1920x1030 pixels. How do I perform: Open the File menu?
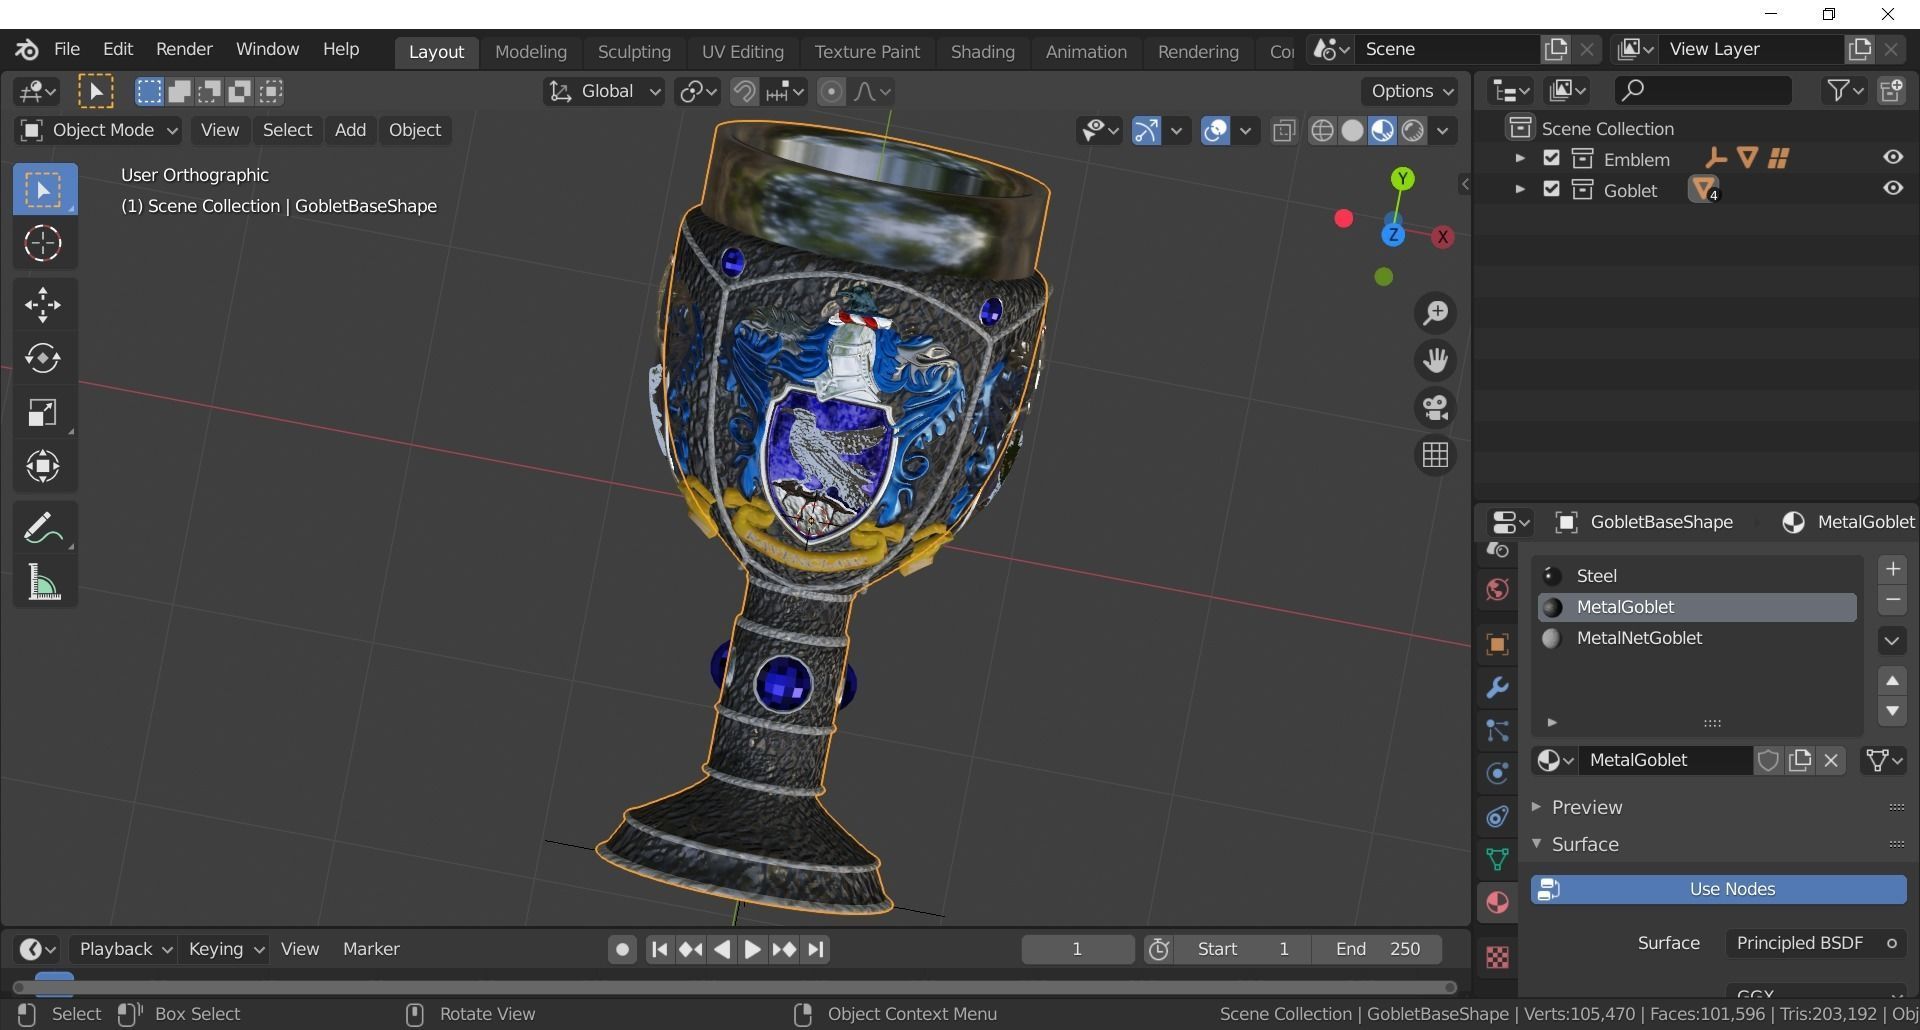click(67, 49)
